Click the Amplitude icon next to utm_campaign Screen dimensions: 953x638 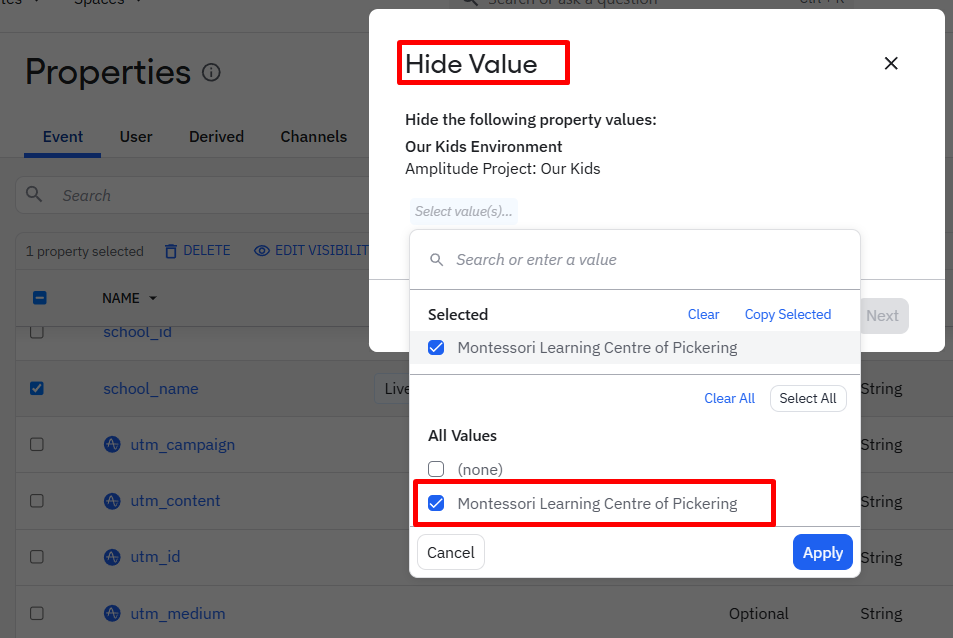(x=113, y=444)
